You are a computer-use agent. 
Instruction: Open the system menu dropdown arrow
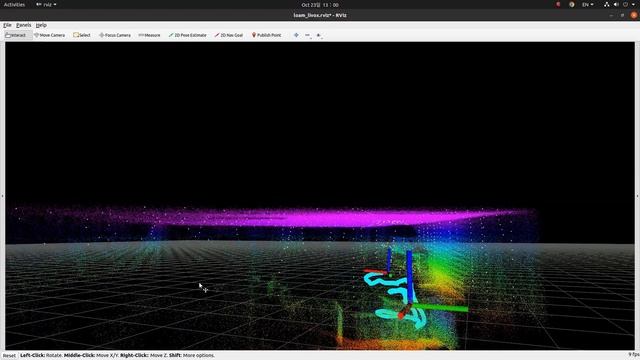pyautogui.click(x=634, y=4)
